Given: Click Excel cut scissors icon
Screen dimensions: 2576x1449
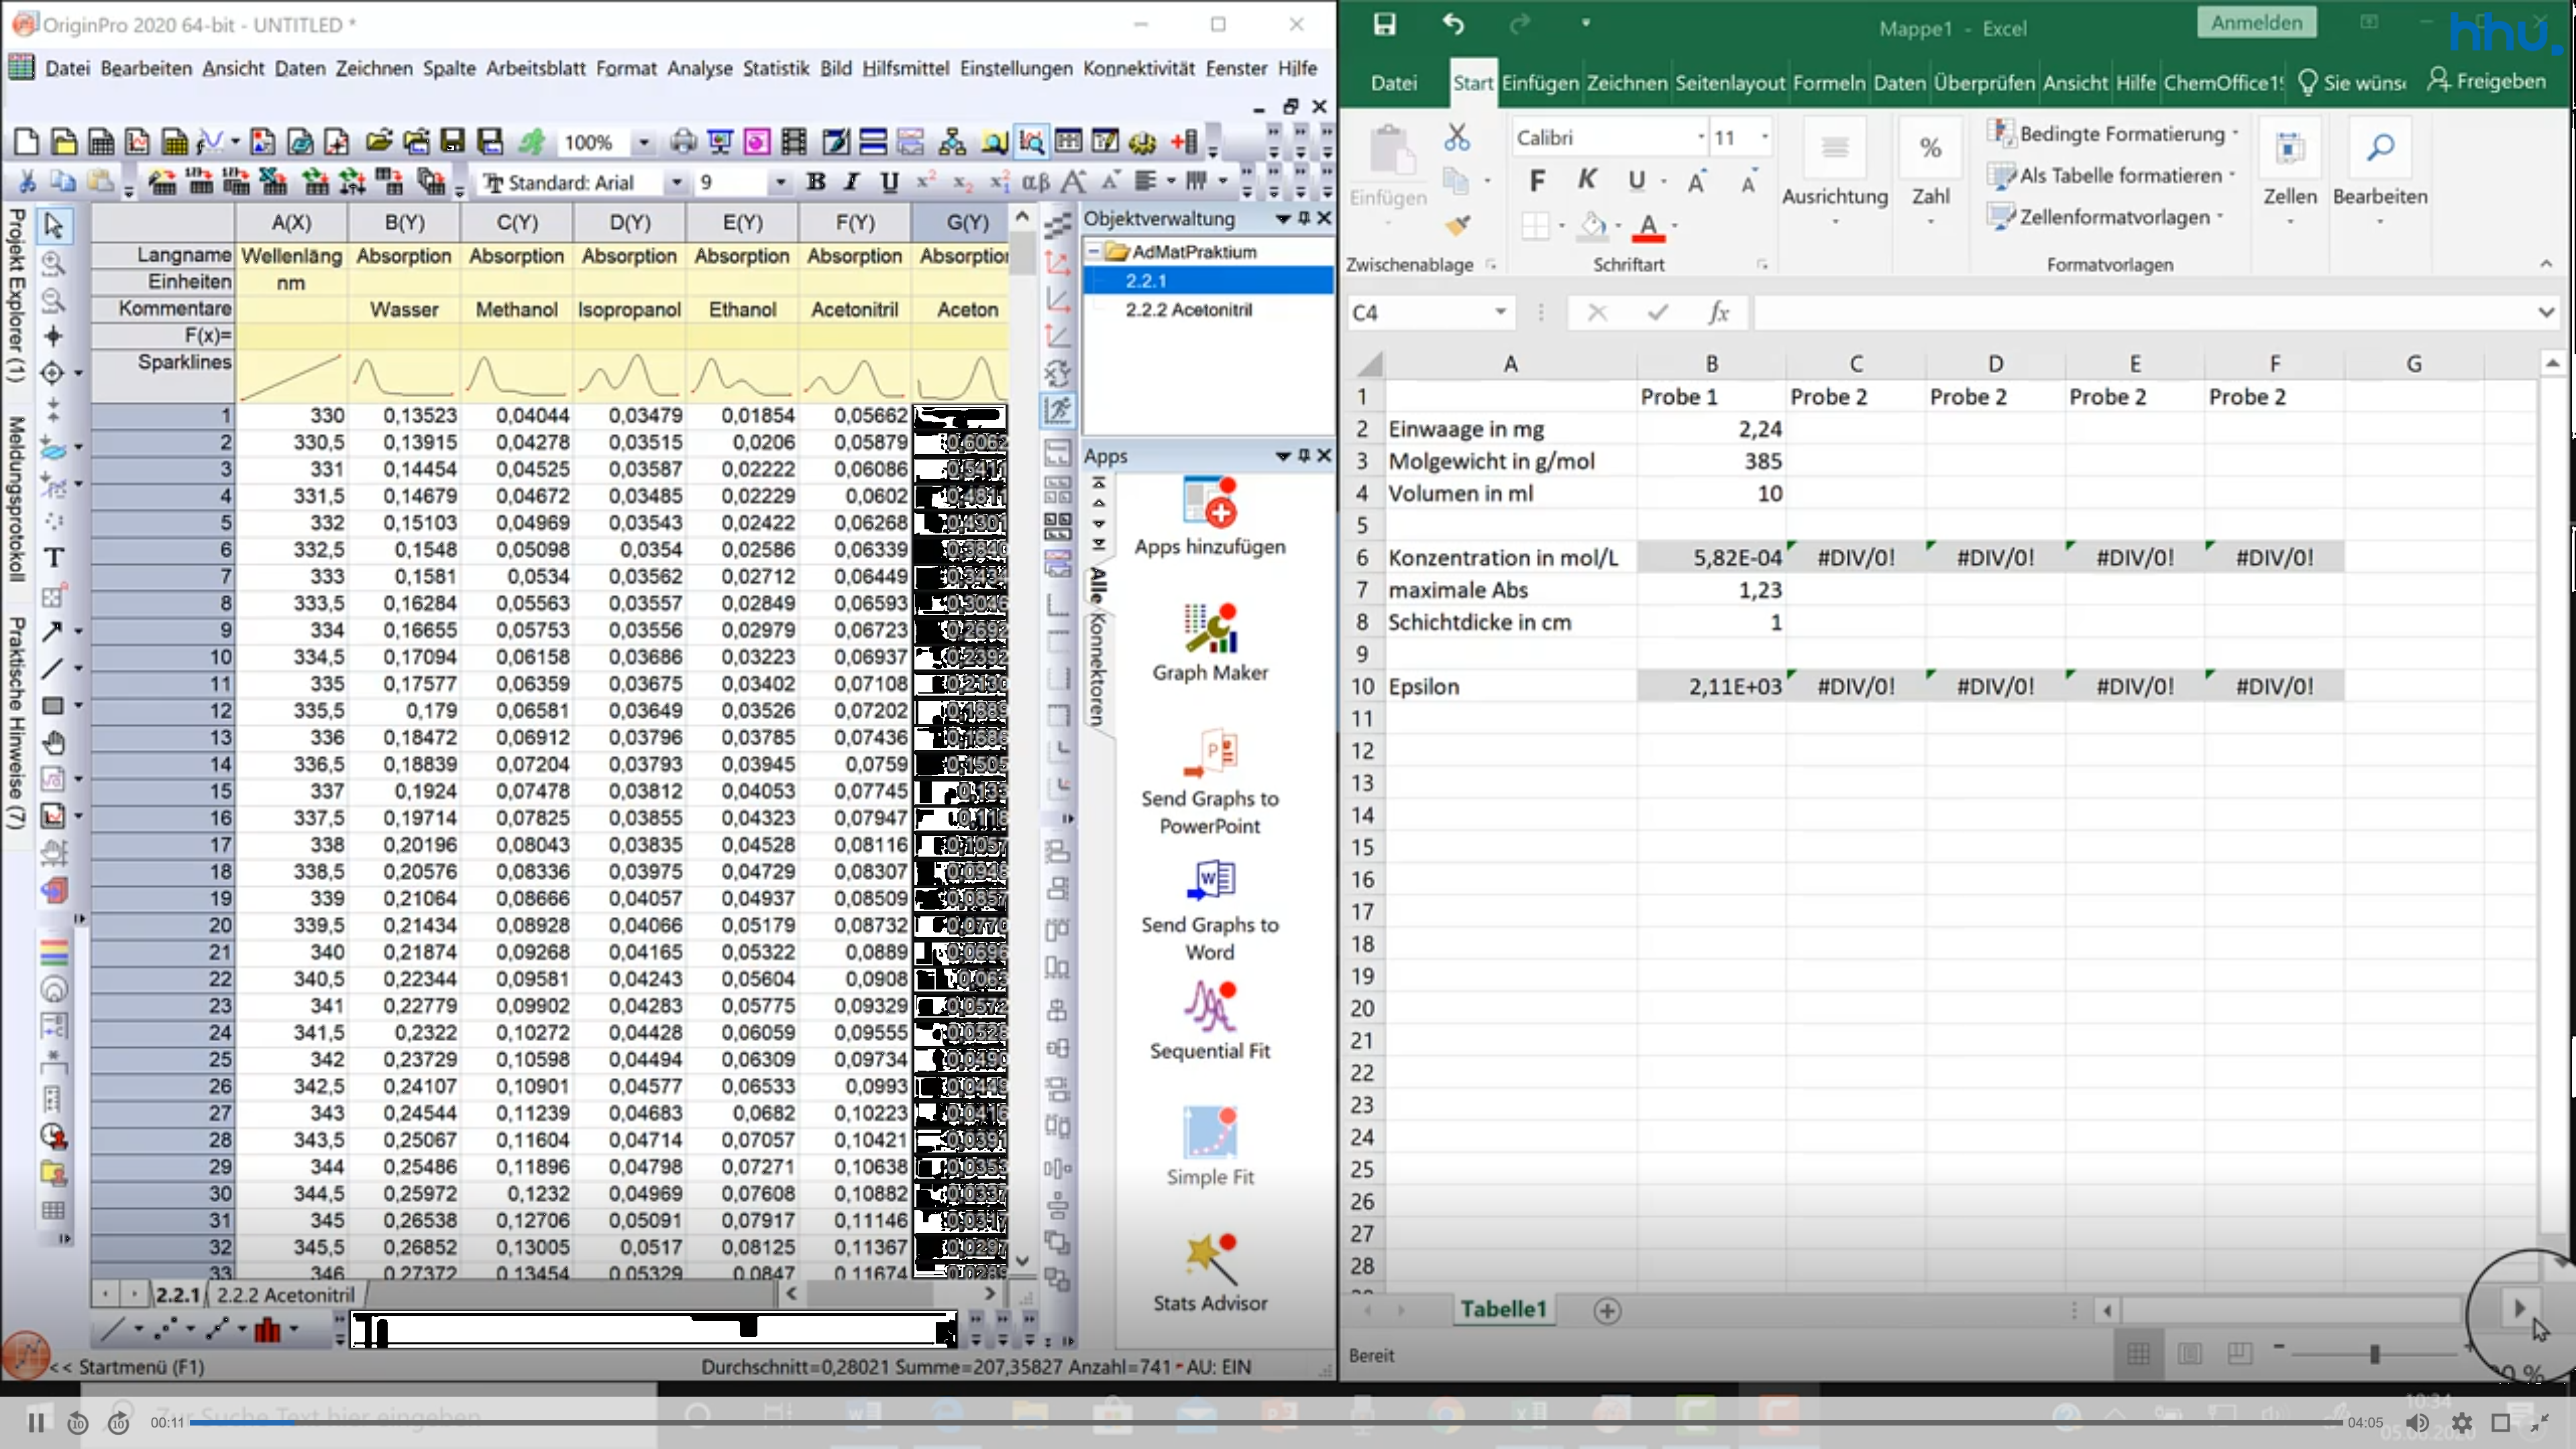Looking at the screenshot, I should pyautogui.click(x=1457, y=137).
